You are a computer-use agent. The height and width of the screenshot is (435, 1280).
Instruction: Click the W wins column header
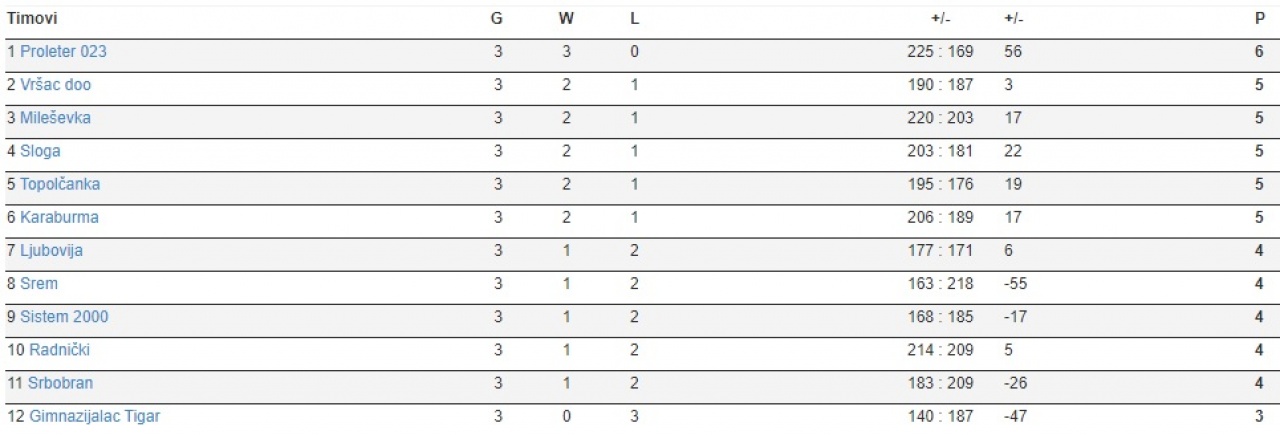pyautogui.click(x=566, y=19)
